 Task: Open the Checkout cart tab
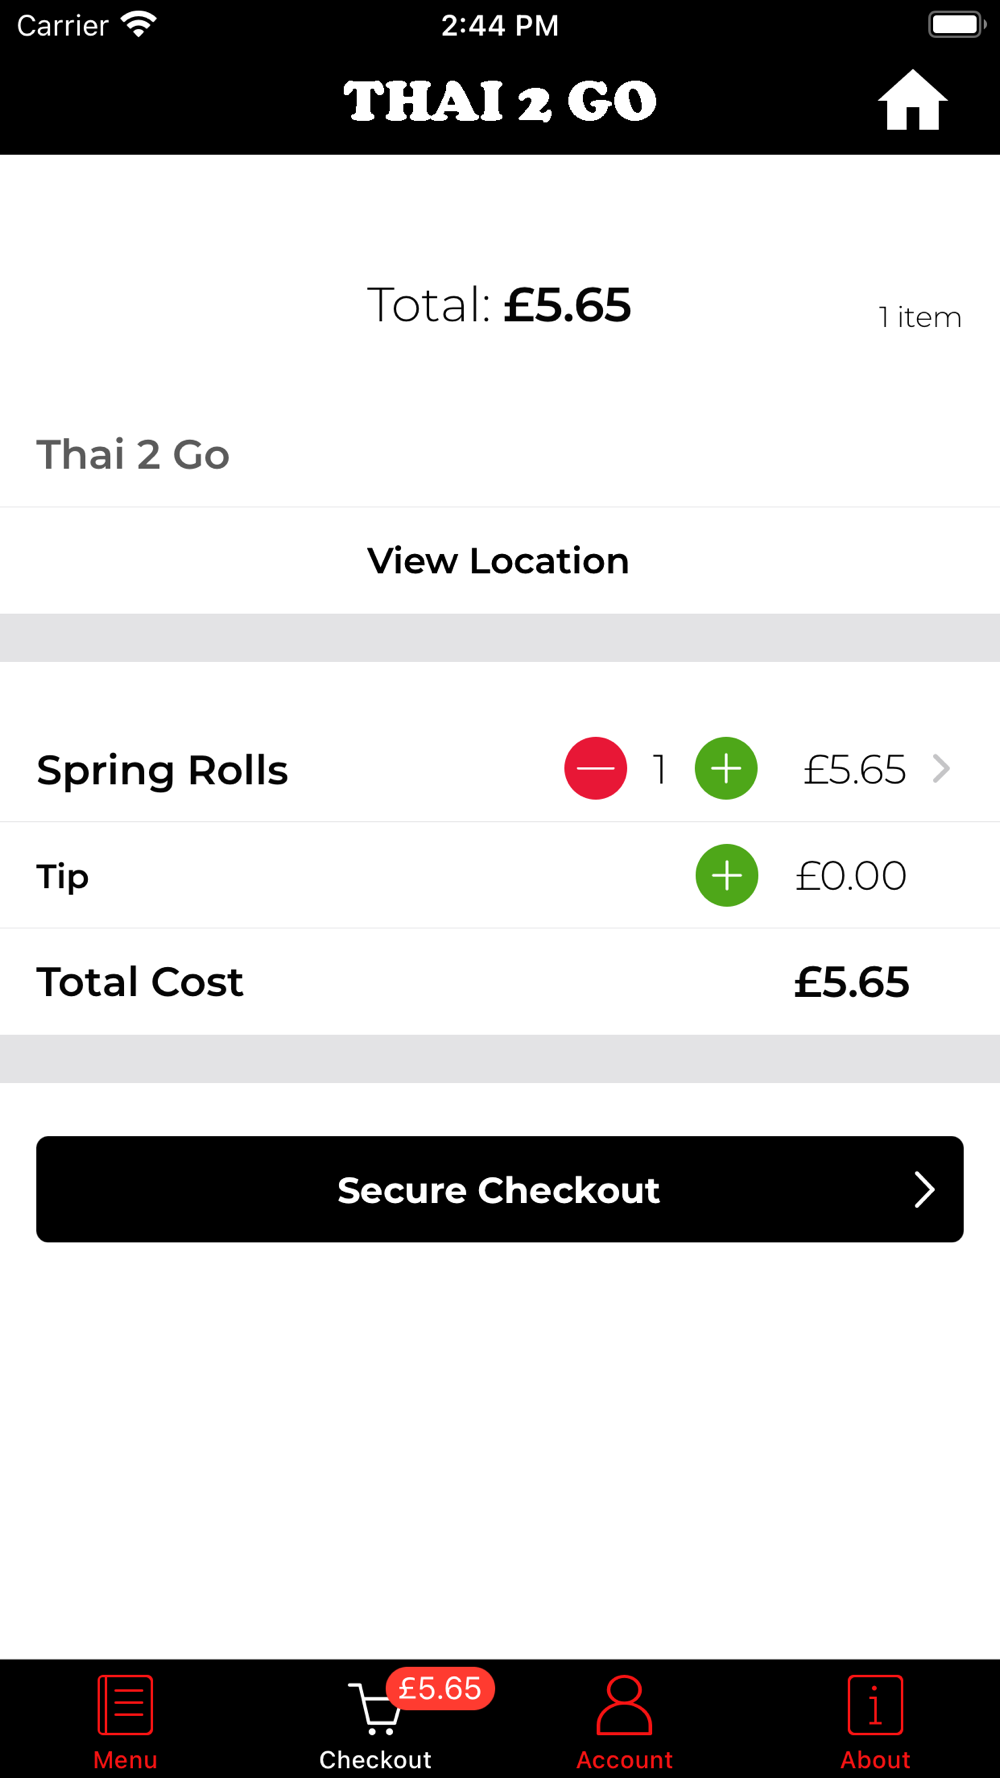pos(375,1722)
